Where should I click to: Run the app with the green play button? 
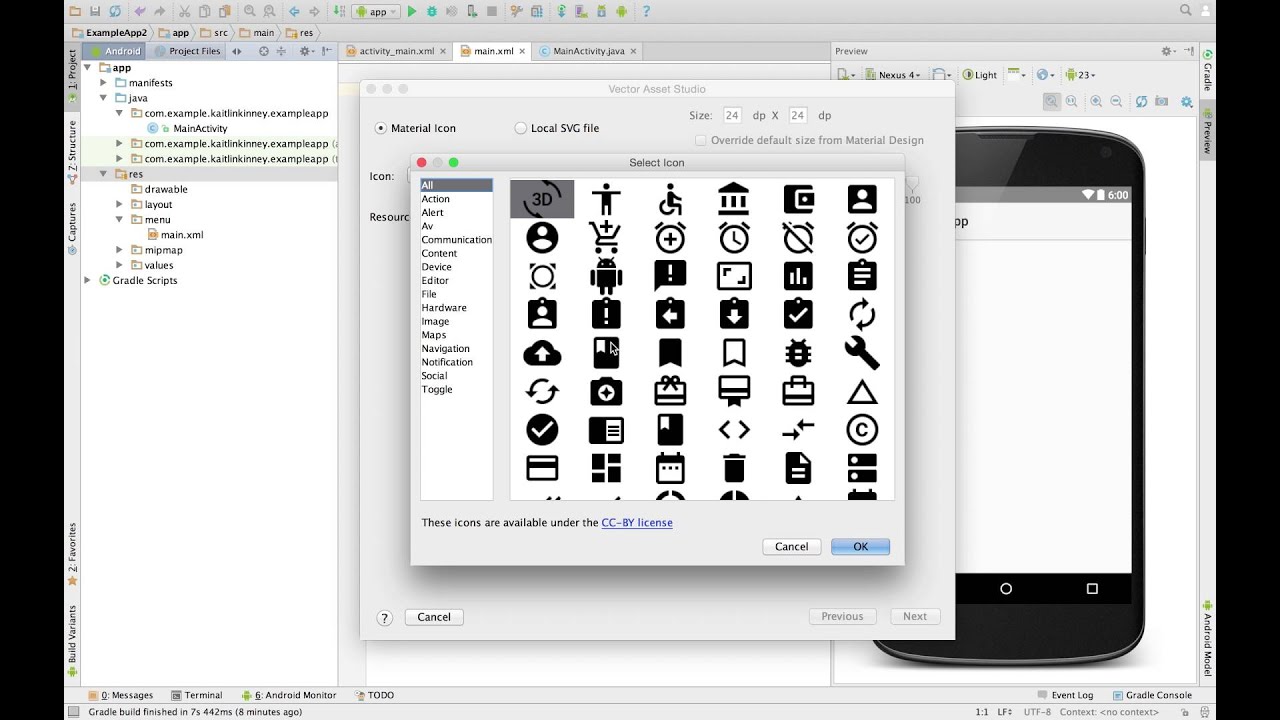[411, 11]
